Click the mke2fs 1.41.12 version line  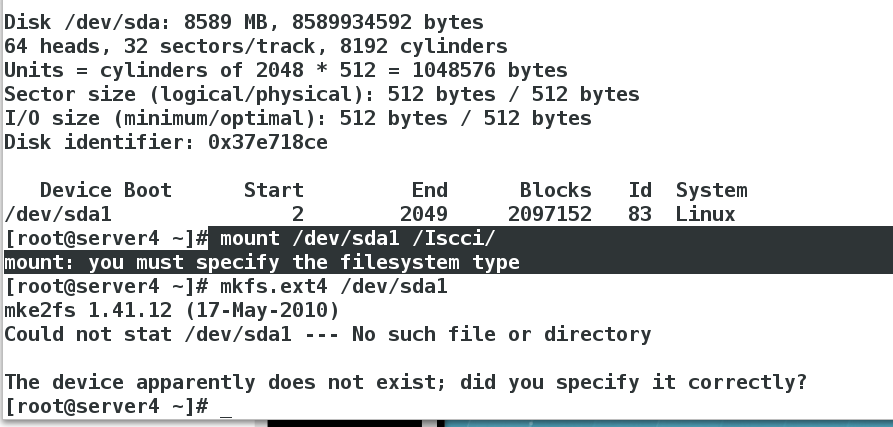click(x=171, y=310)
